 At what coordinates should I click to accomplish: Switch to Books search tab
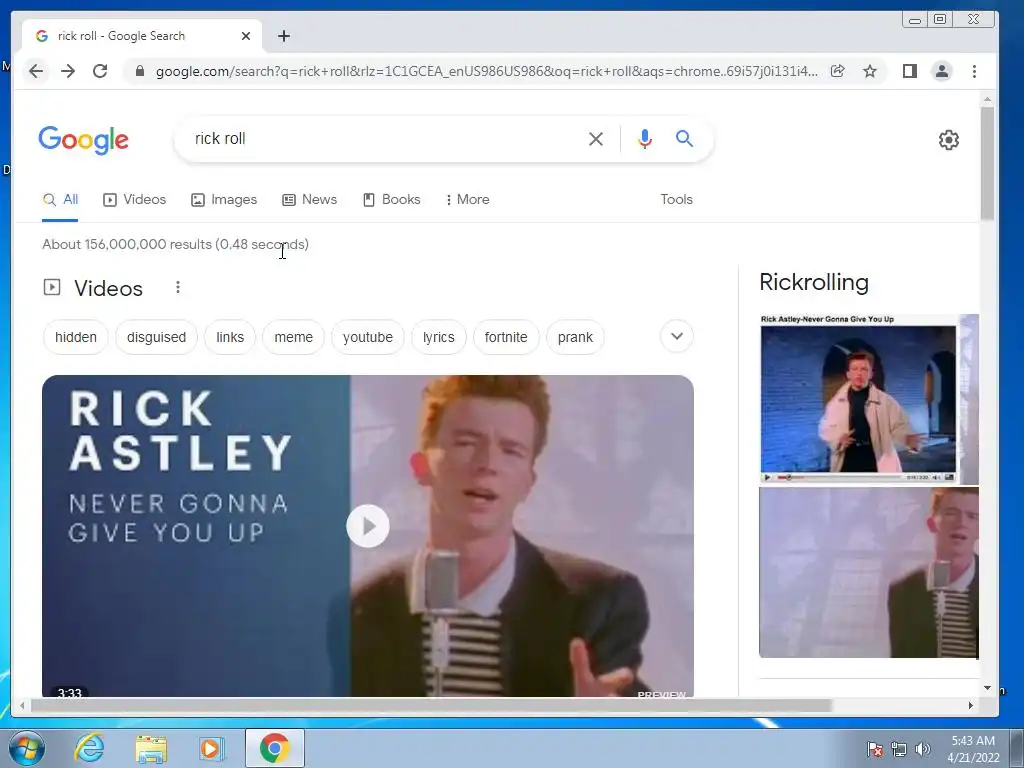pyautogui.click(x=392, y=200)
